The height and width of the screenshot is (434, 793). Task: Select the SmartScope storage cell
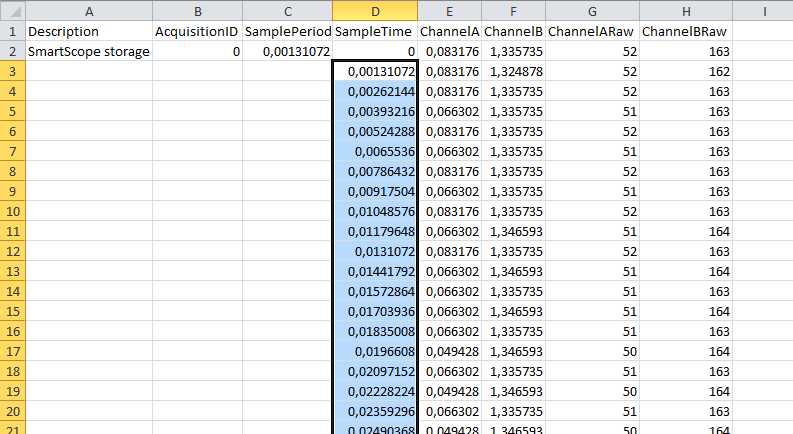(x=89, y=51)
